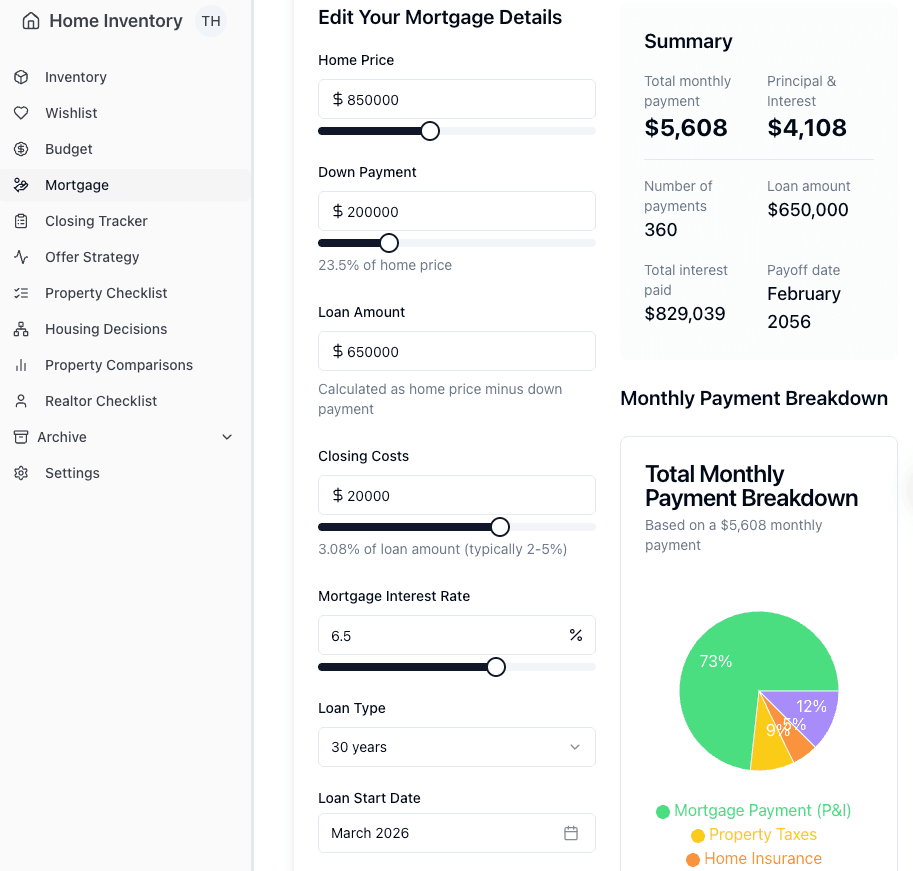Go to Realtor Checklist page
913x871 pixels.
[101, 401]
